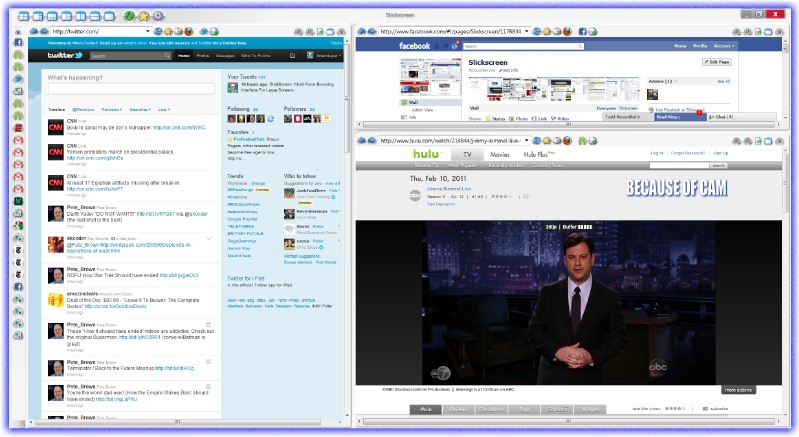Expand the Searches dropdown on Twitter

(140, 110)
